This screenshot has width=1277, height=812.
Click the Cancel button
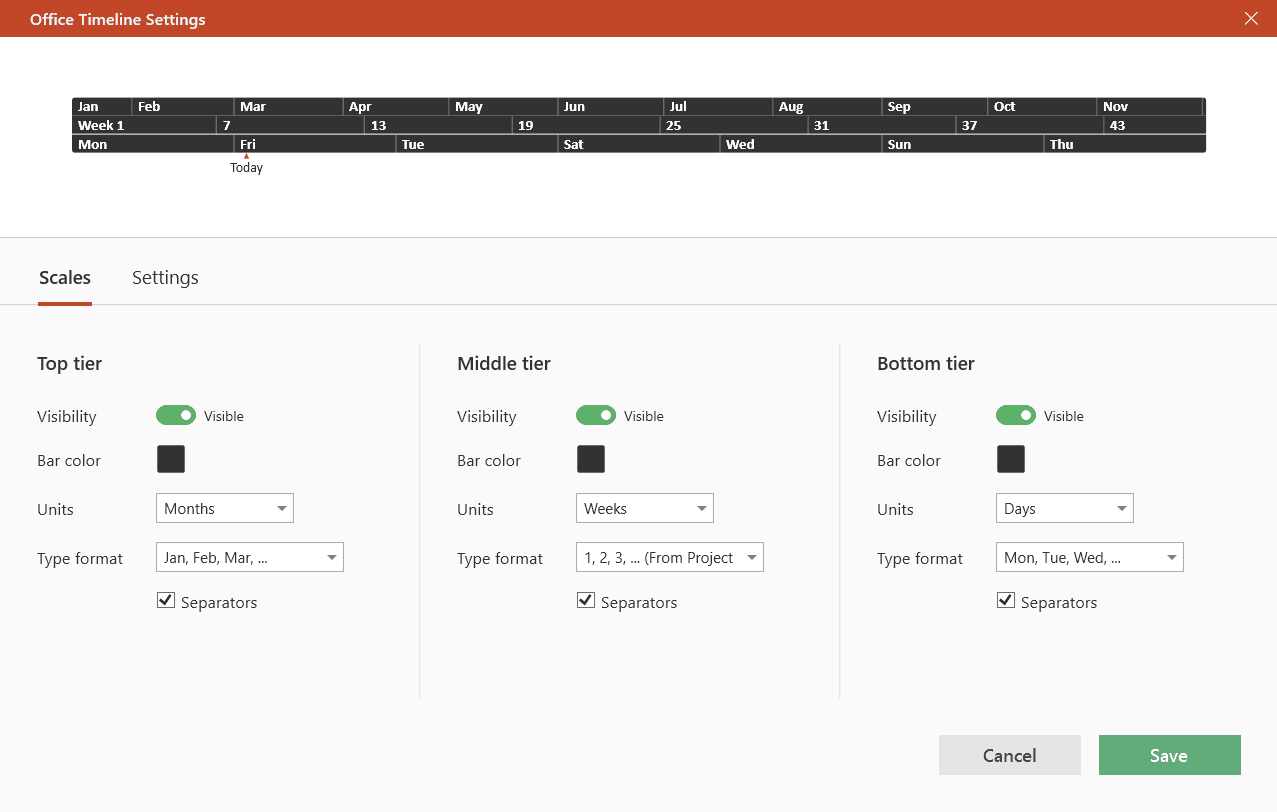pyautogui.click(x=1010, y=755)
